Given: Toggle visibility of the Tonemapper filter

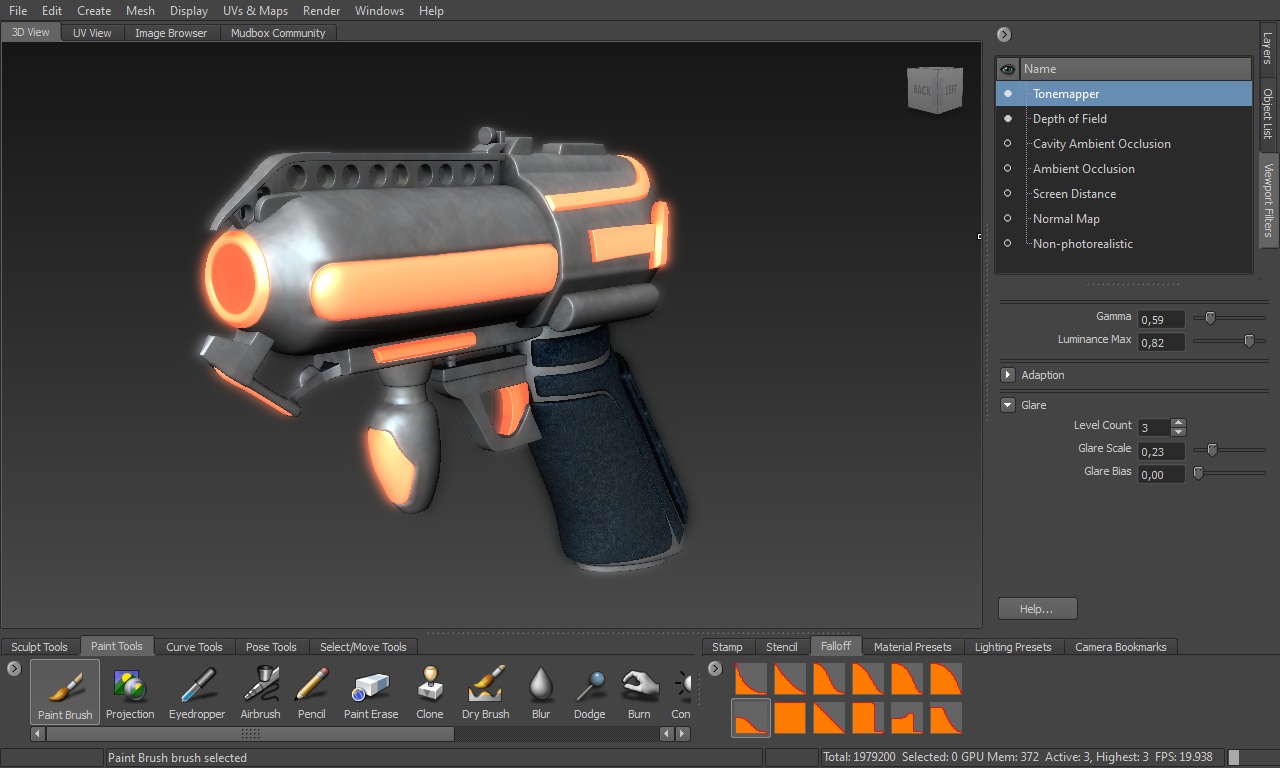Looking at the screenshot, I should pyautogui.click(x=1008, y=93).
